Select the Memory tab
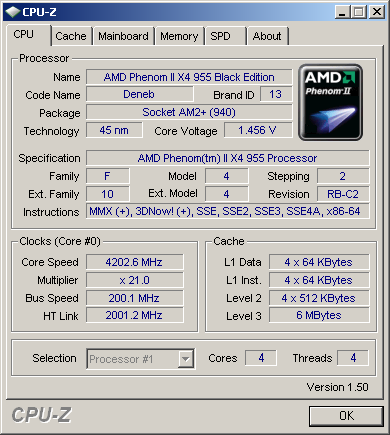390x435 pixels. tap(179, 36)
